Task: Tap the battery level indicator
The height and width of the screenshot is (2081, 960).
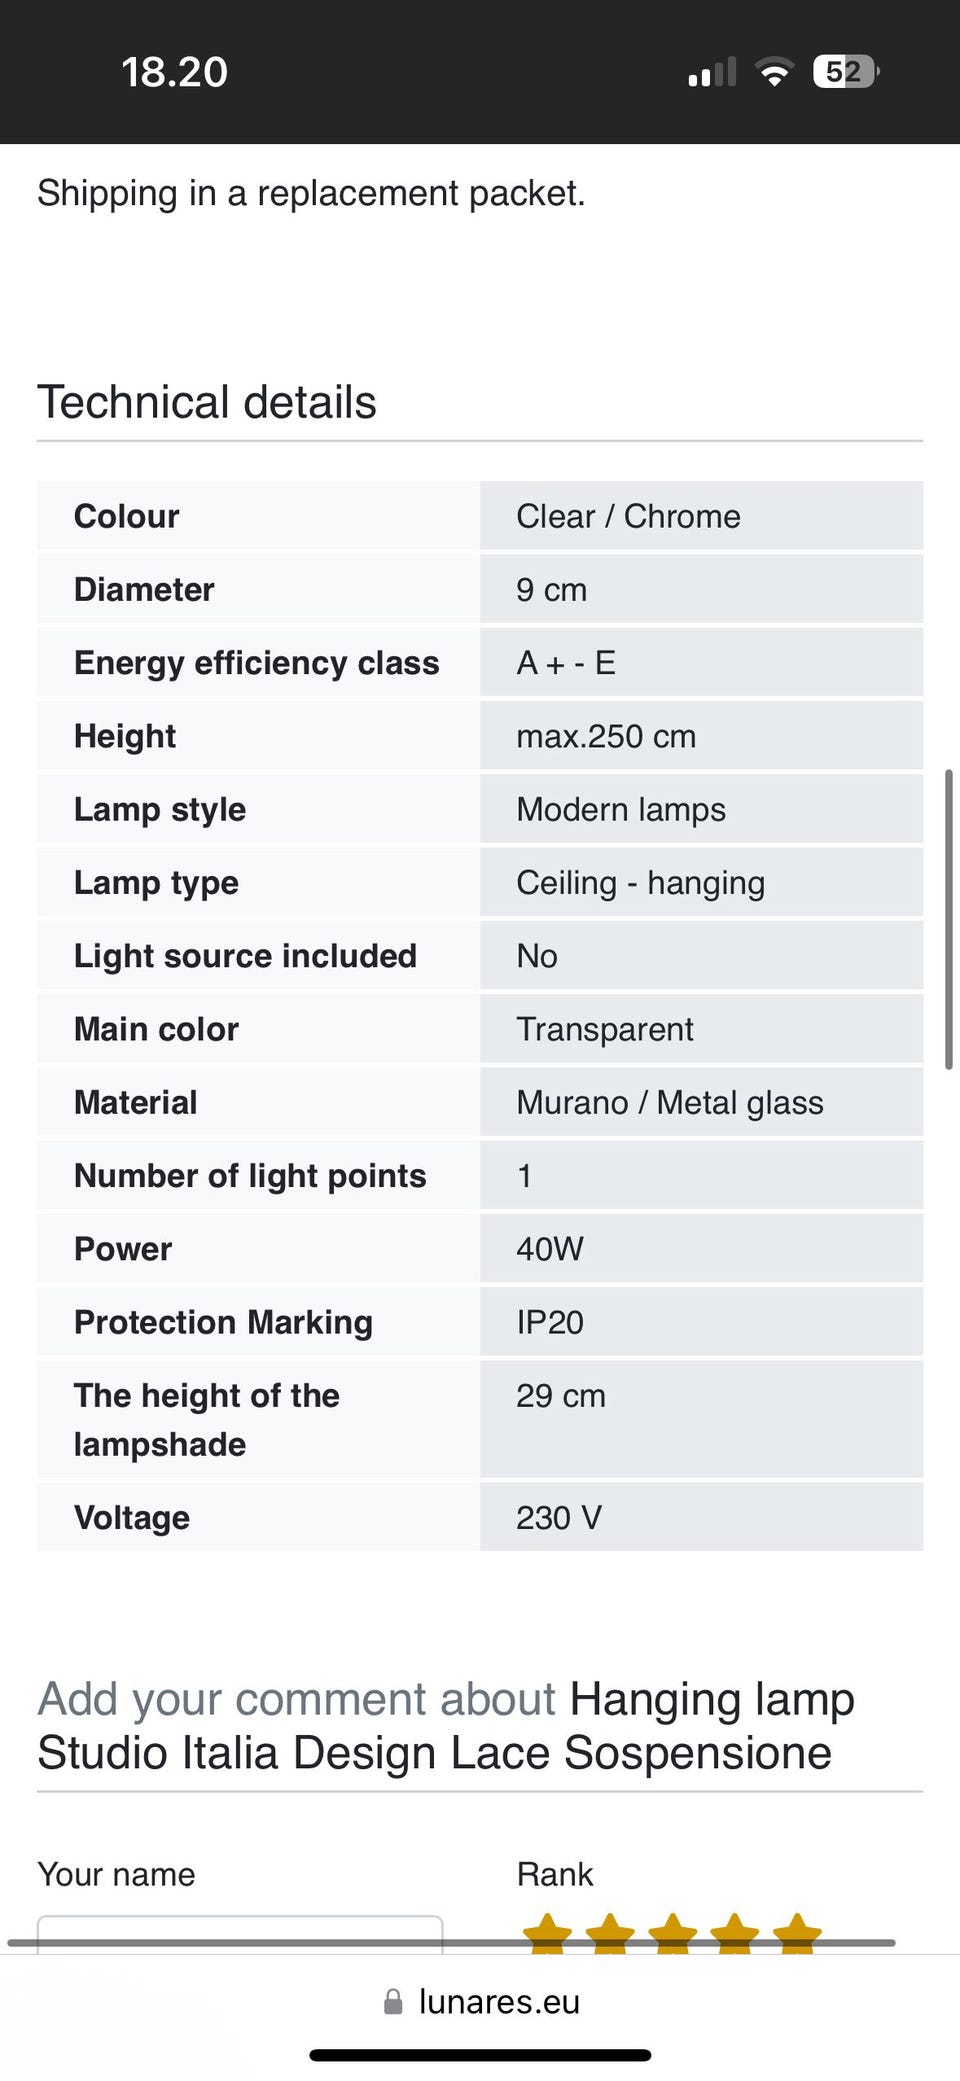Action: click(x=846, y=72)
